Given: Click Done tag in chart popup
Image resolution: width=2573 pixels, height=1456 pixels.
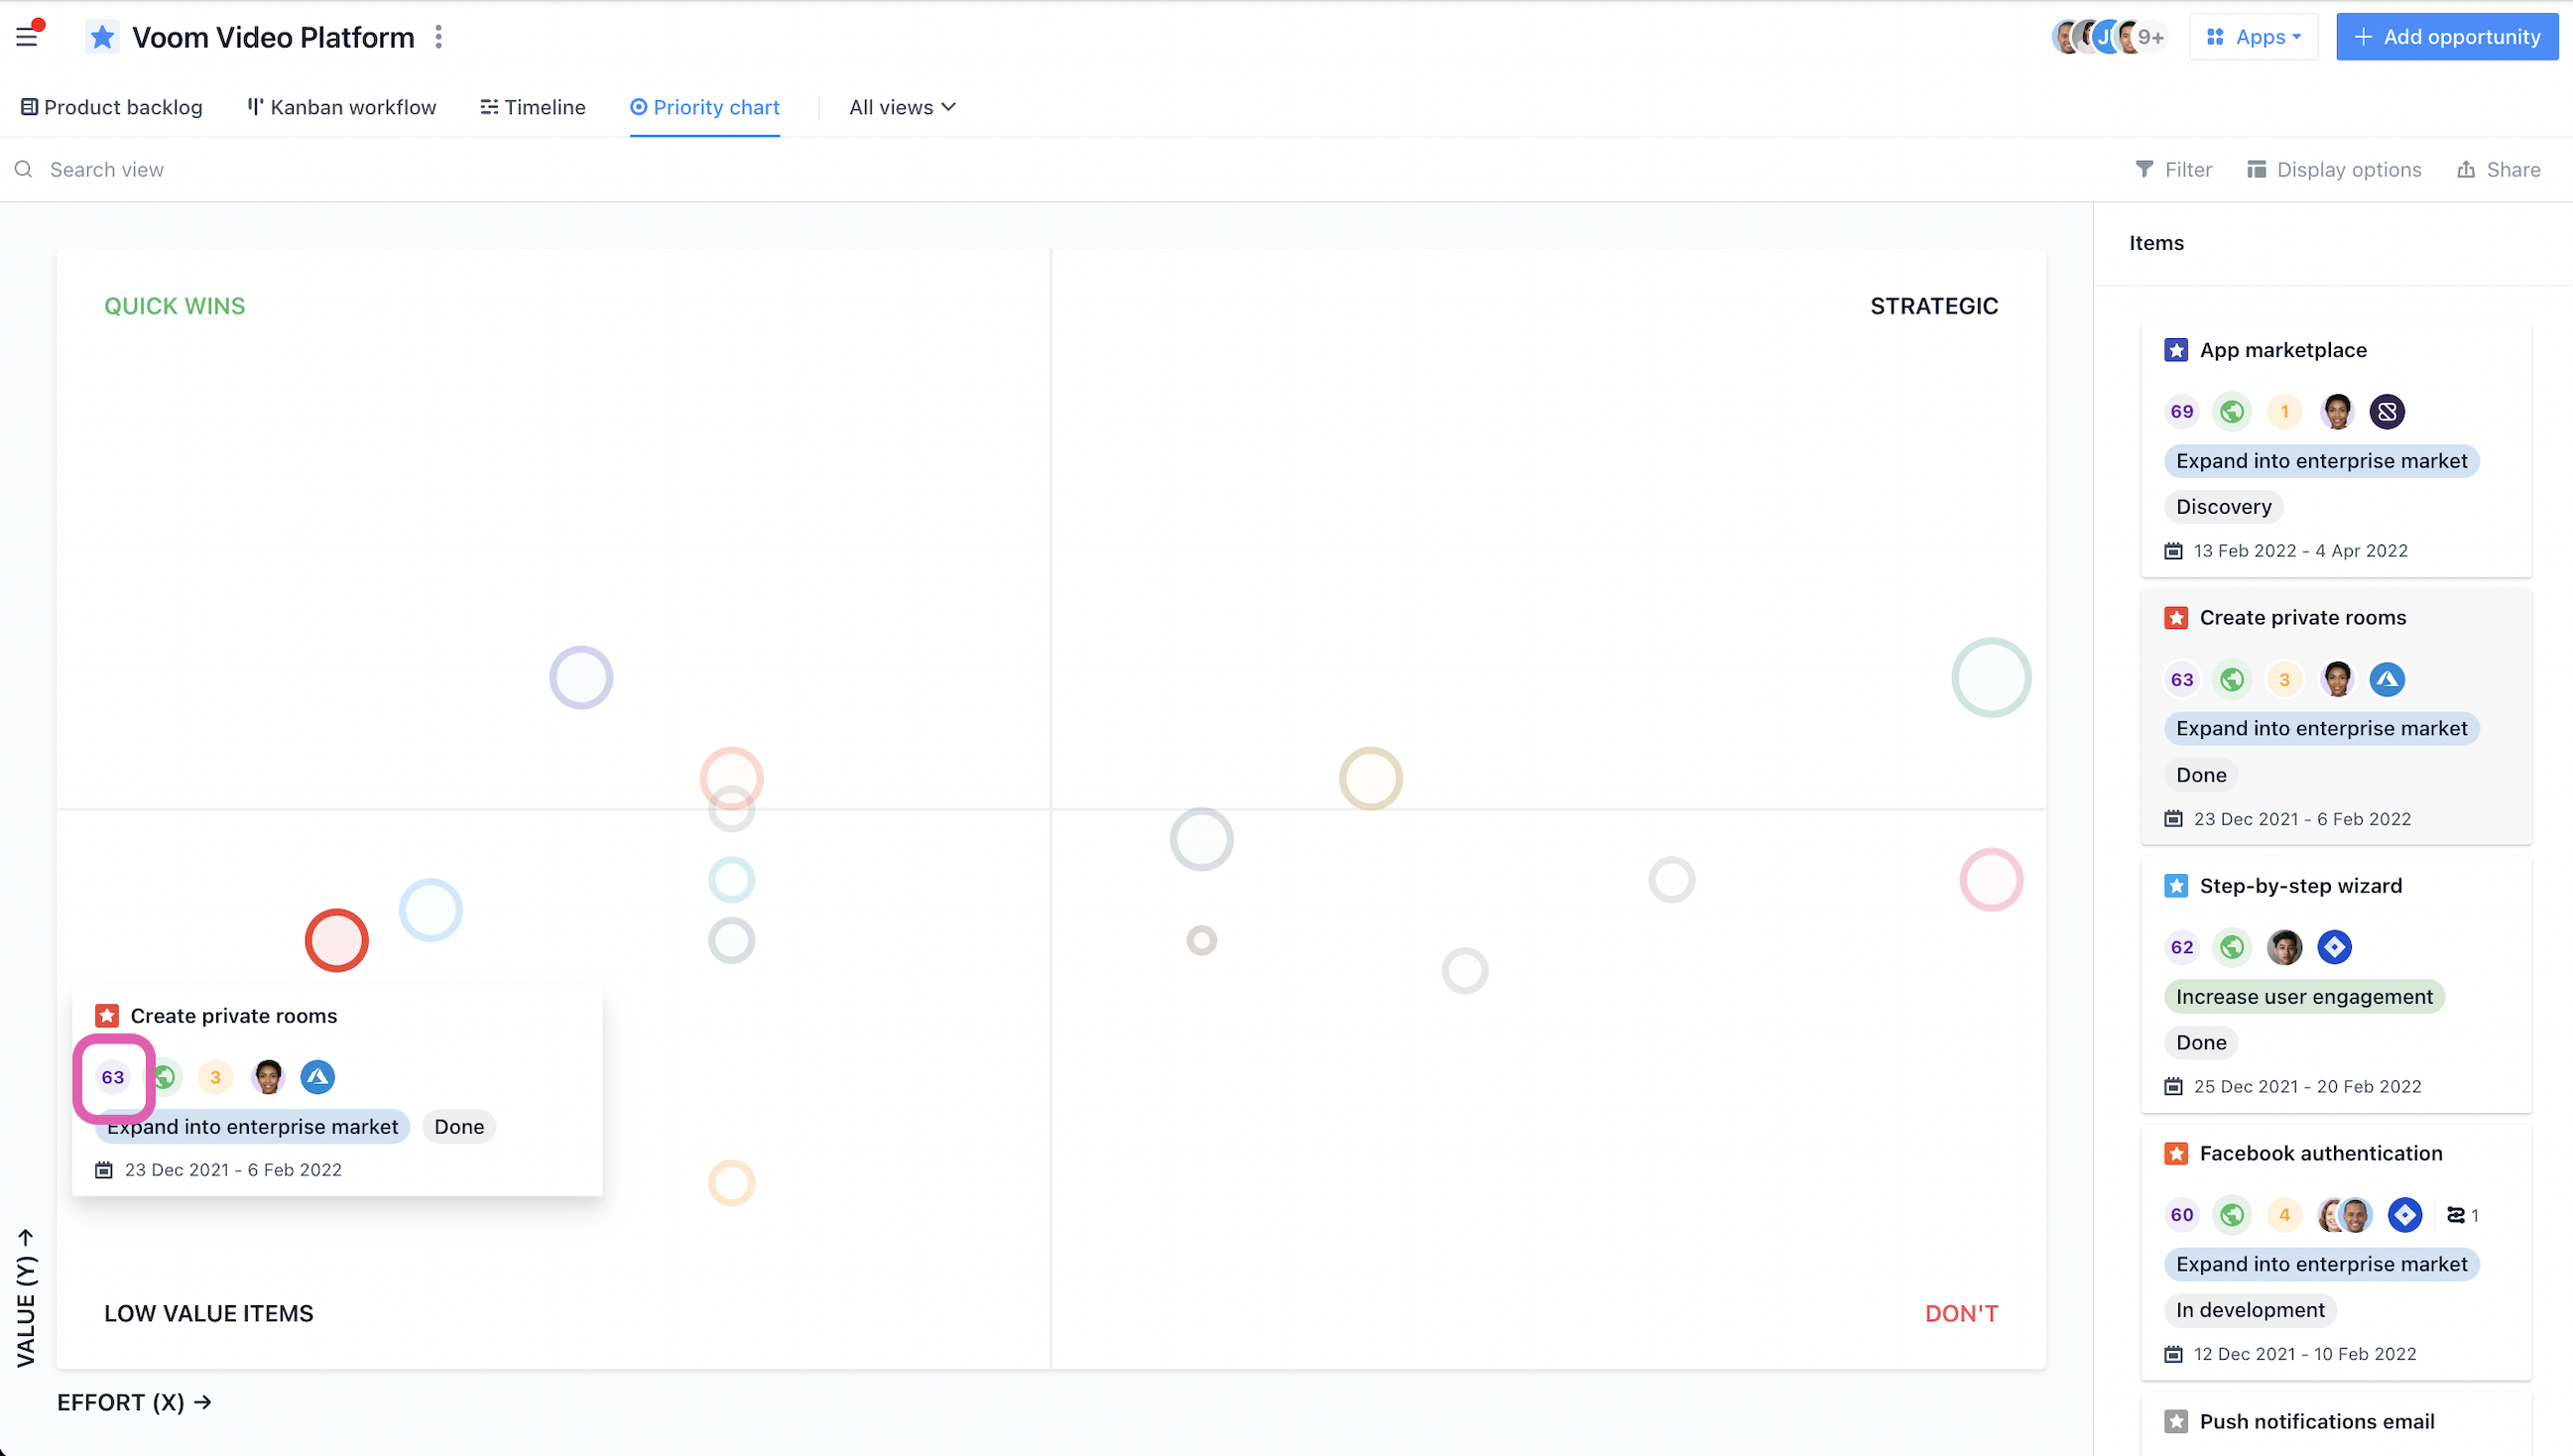Looking at the screenshot, I should [459, 1127].
